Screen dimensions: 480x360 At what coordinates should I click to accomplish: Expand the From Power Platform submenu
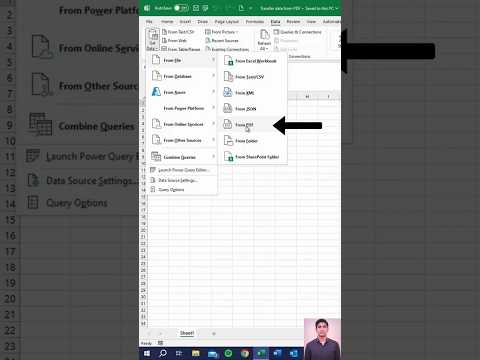183,108
